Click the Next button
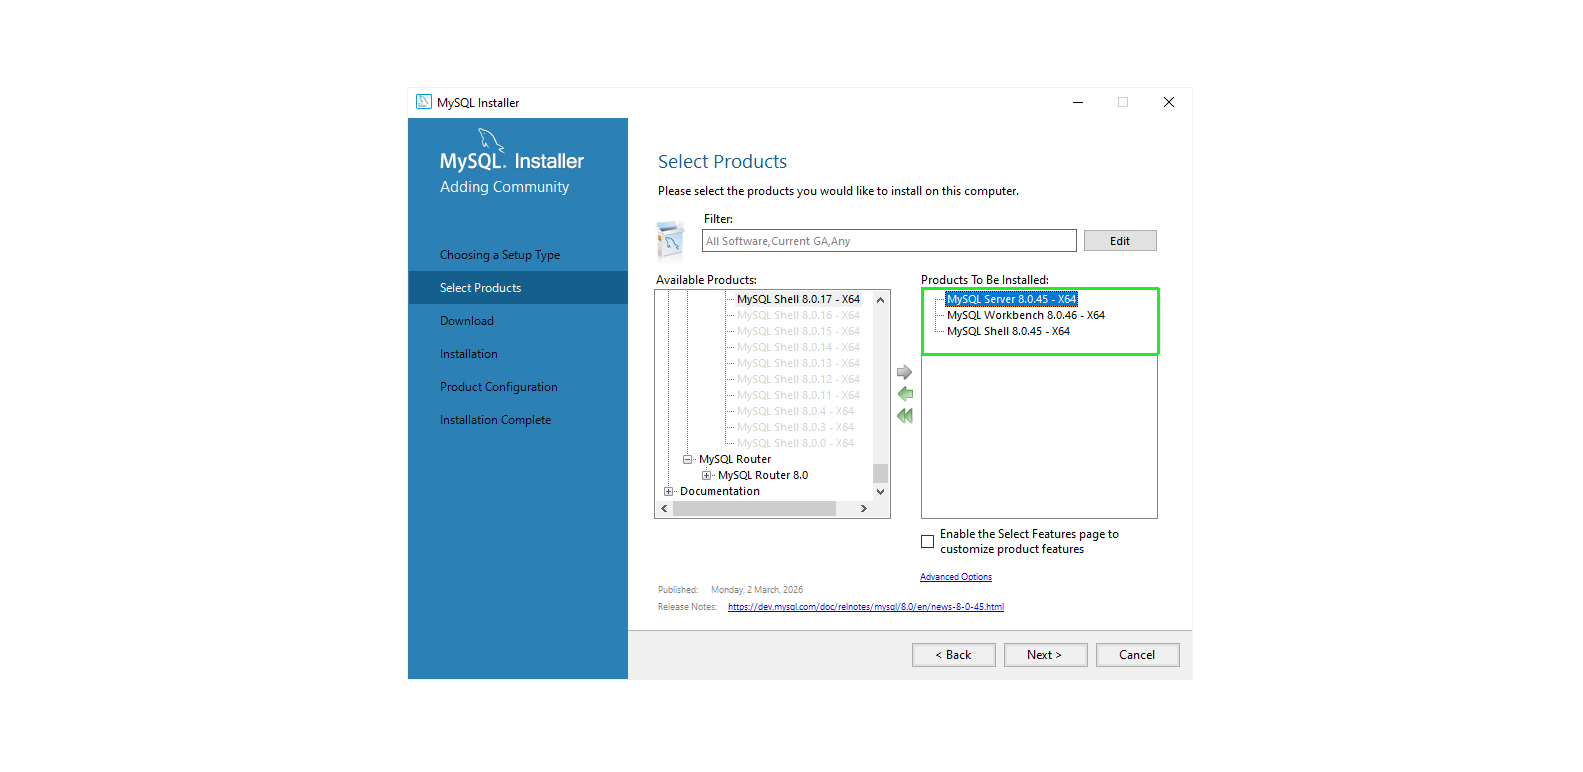Image resolution: width=1583 pixels, height=772 pixels. coord(1045,655)
